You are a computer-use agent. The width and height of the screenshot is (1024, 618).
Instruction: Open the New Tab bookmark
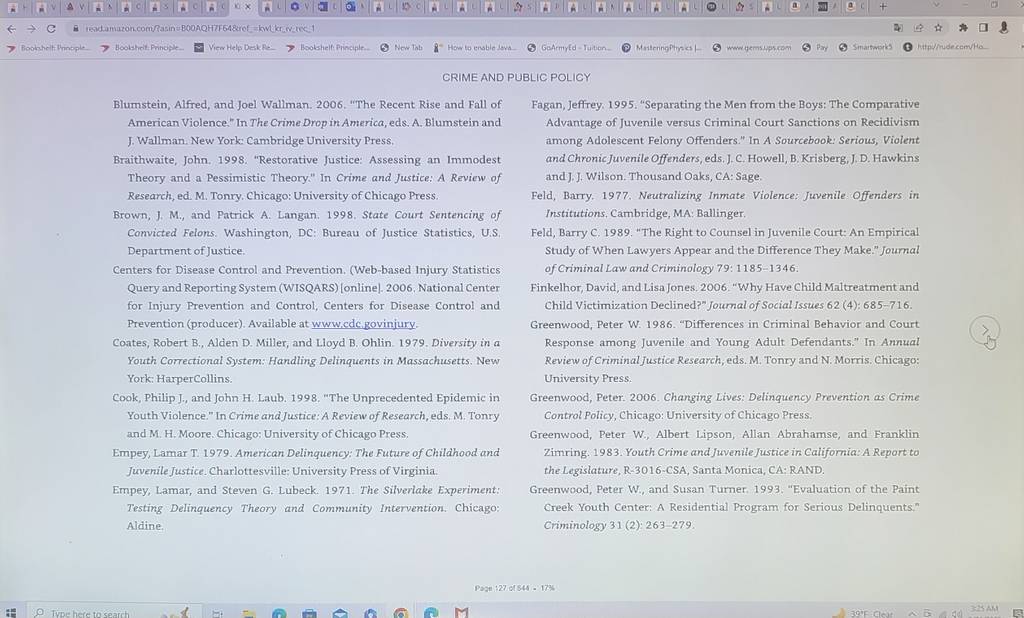pyautogui.click(x=402, y=48)
